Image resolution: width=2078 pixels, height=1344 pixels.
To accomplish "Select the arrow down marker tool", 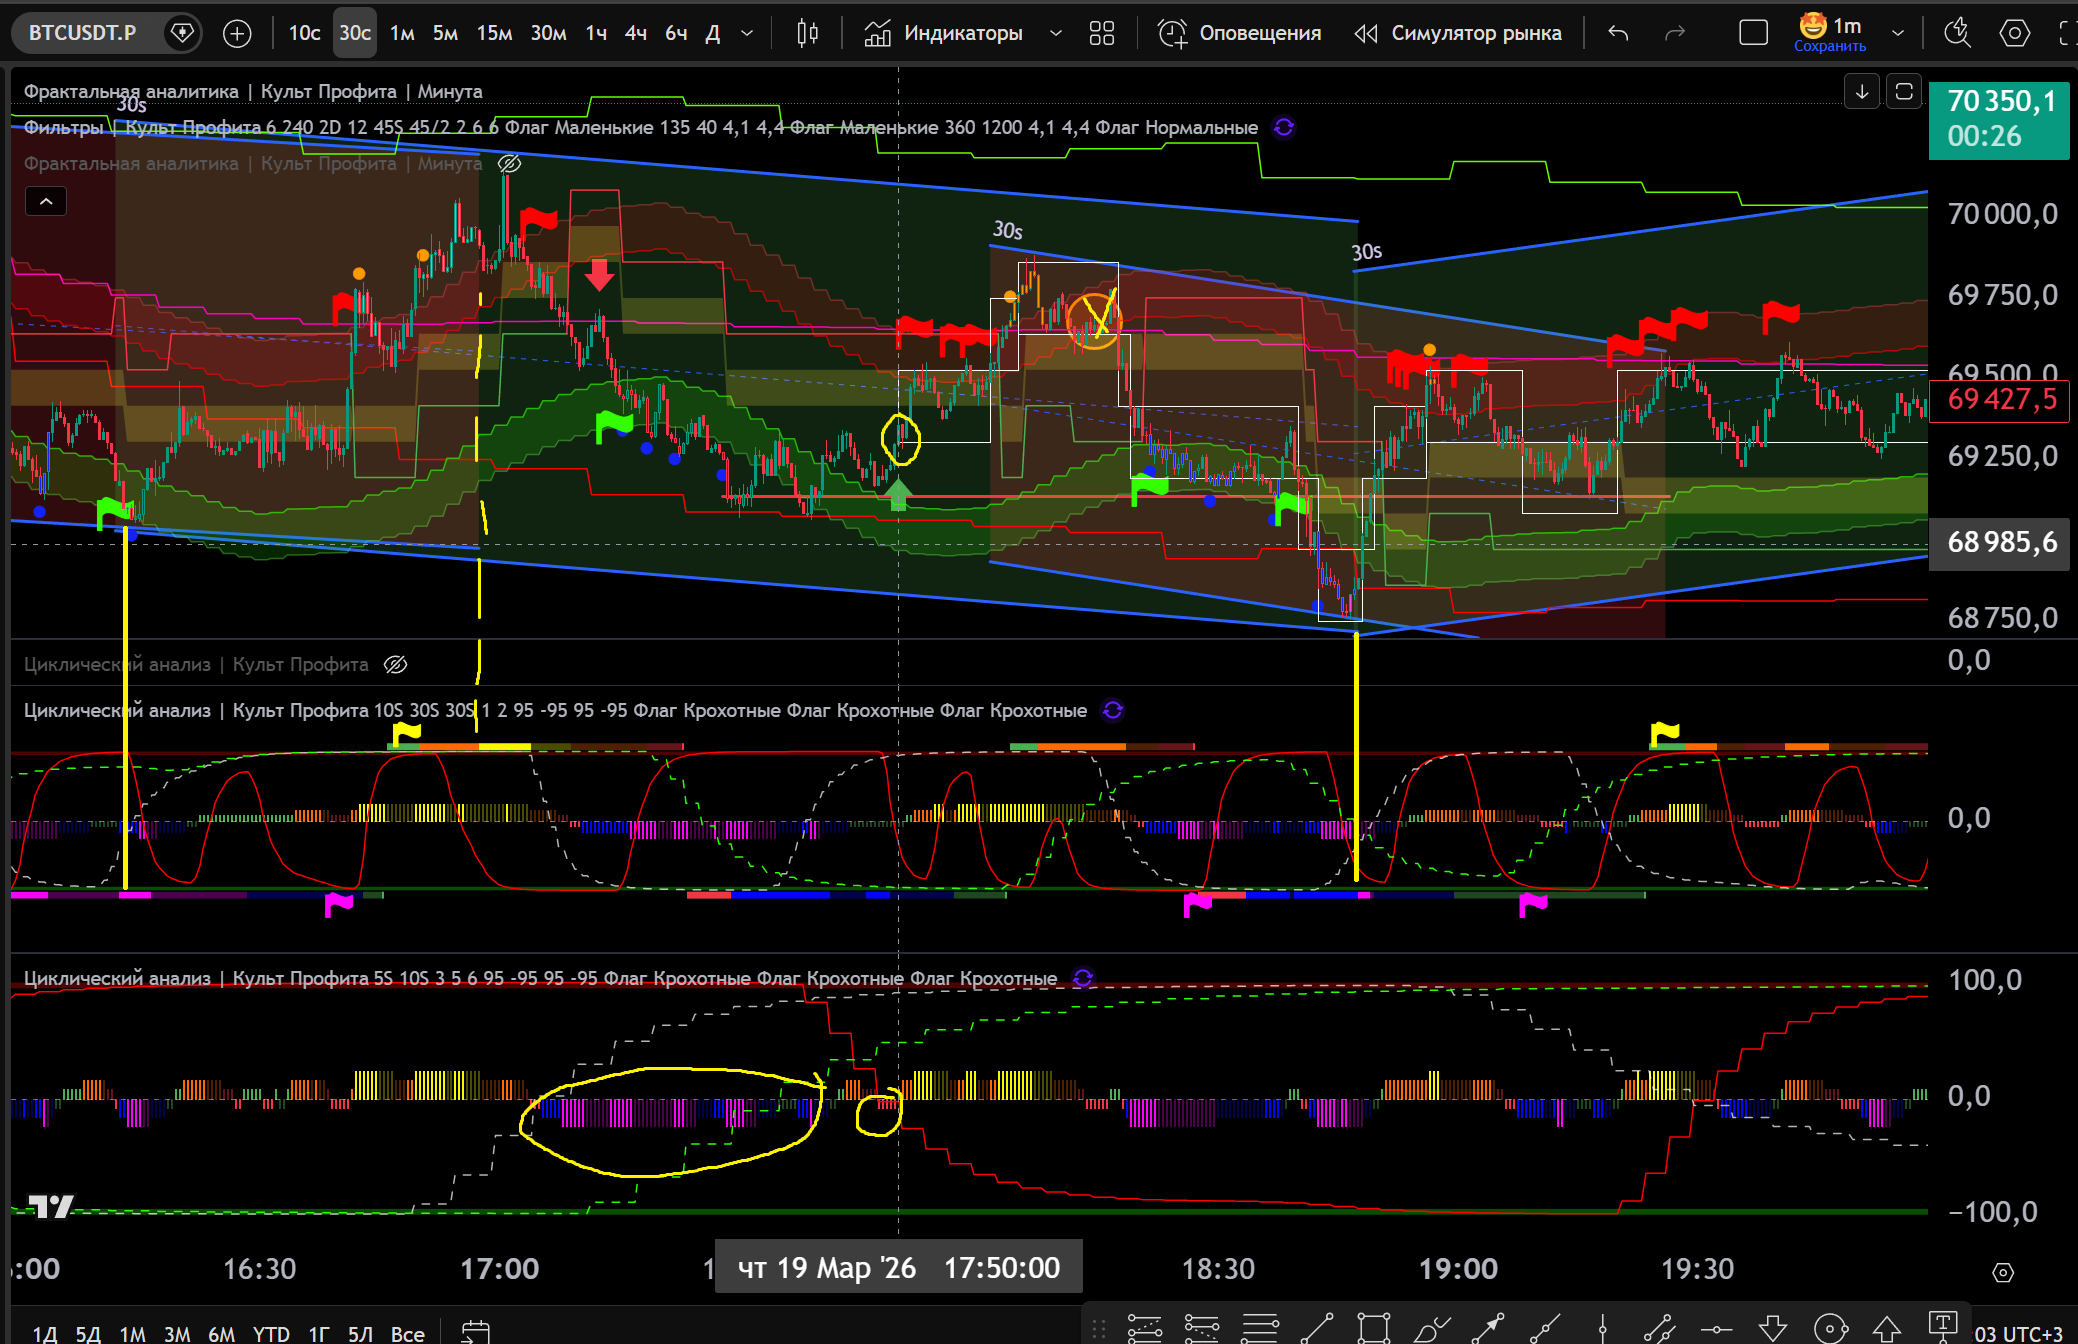I will (x=1773, y=1328).
